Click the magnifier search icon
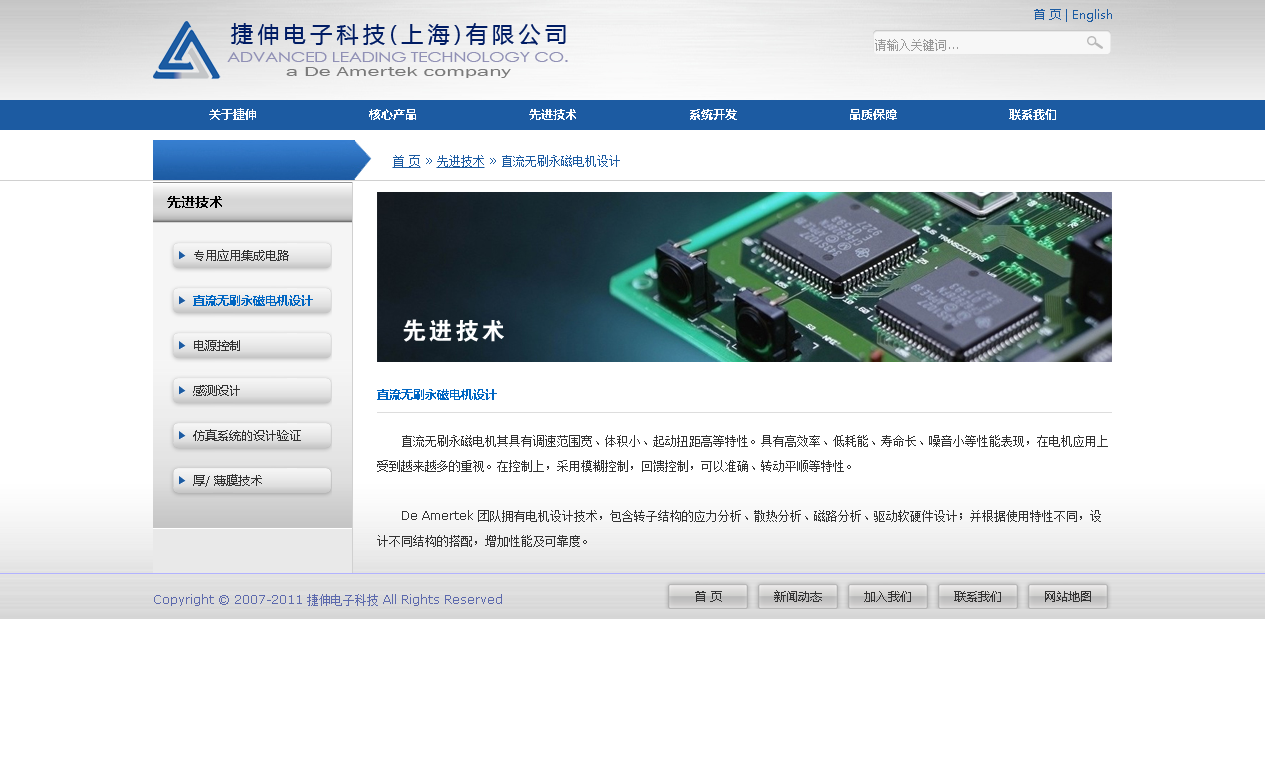This screenshot has width=1265, height=784. [x=1094, y=43]
